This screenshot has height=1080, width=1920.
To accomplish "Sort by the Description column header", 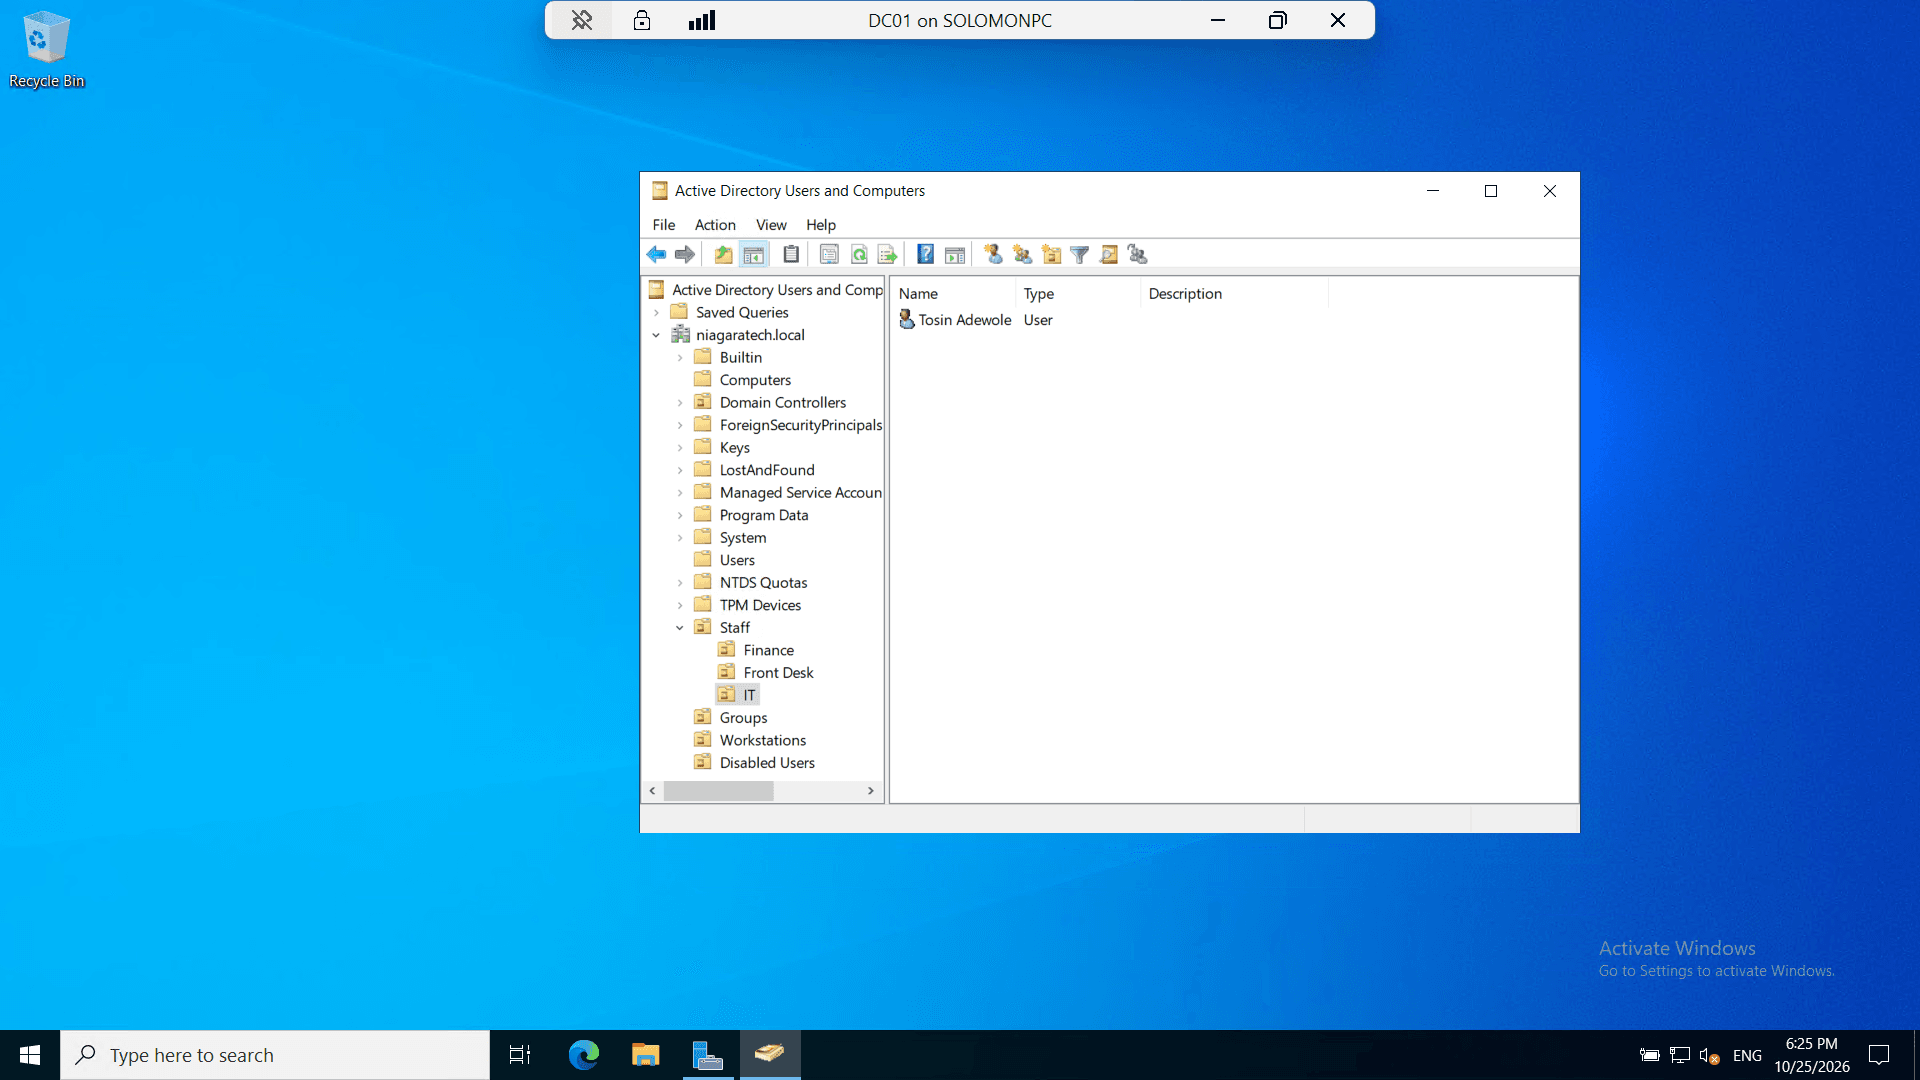I will tap(1235, 294).
